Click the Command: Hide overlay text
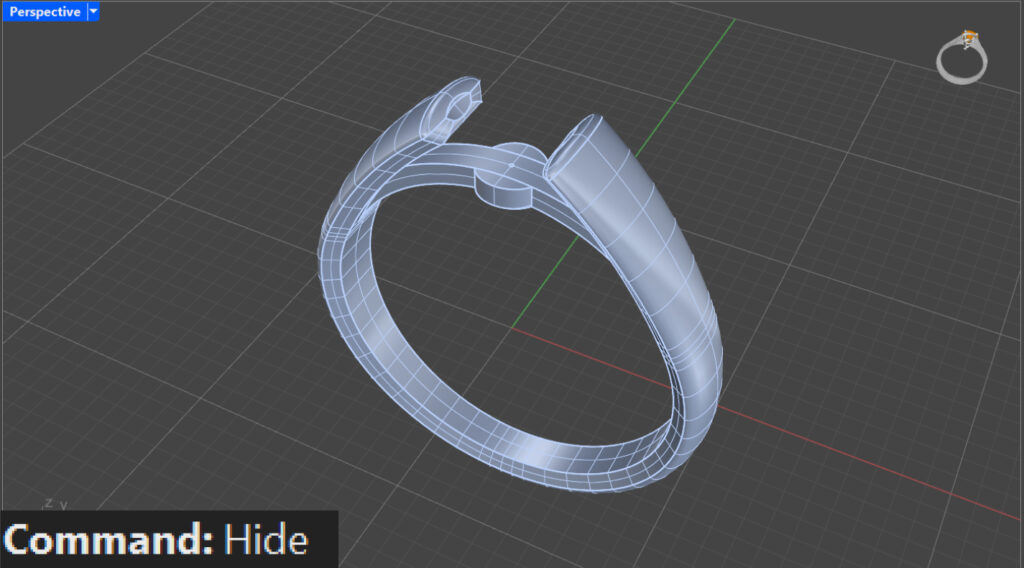This screenshot has width=1024, height=568. tap(156, 540)
